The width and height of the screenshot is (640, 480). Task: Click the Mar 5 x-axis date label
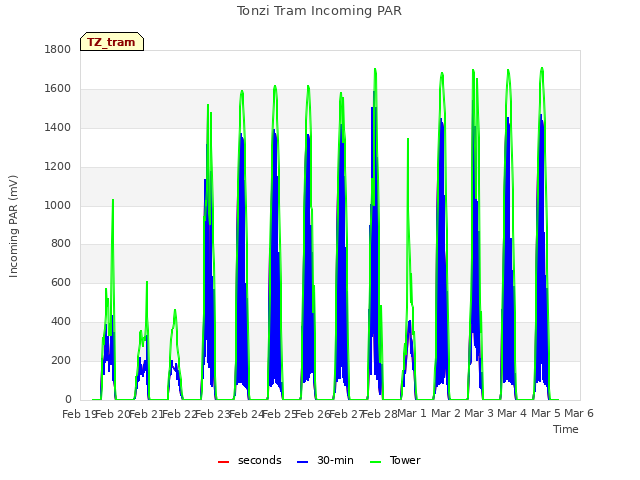pos(546,413)
